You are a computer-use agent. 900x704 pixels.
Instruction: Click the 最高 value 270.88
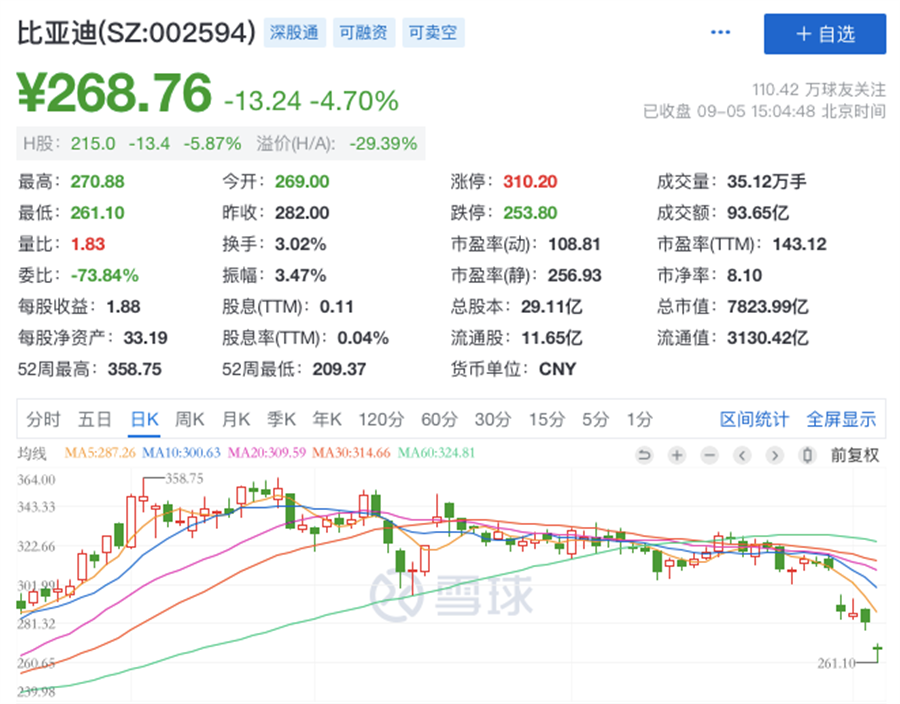98,182
